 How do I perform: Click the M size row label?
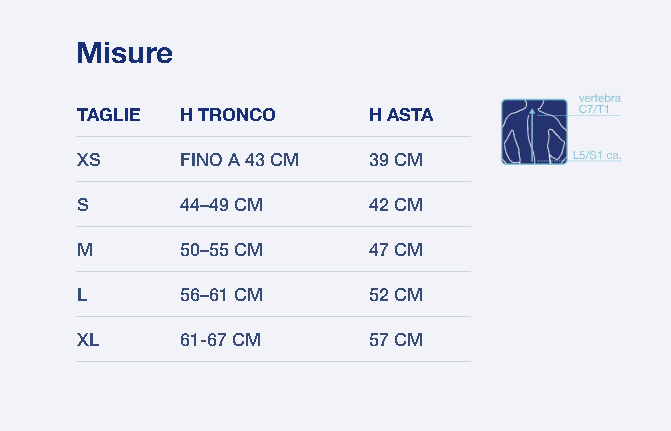tap(85, 250)
